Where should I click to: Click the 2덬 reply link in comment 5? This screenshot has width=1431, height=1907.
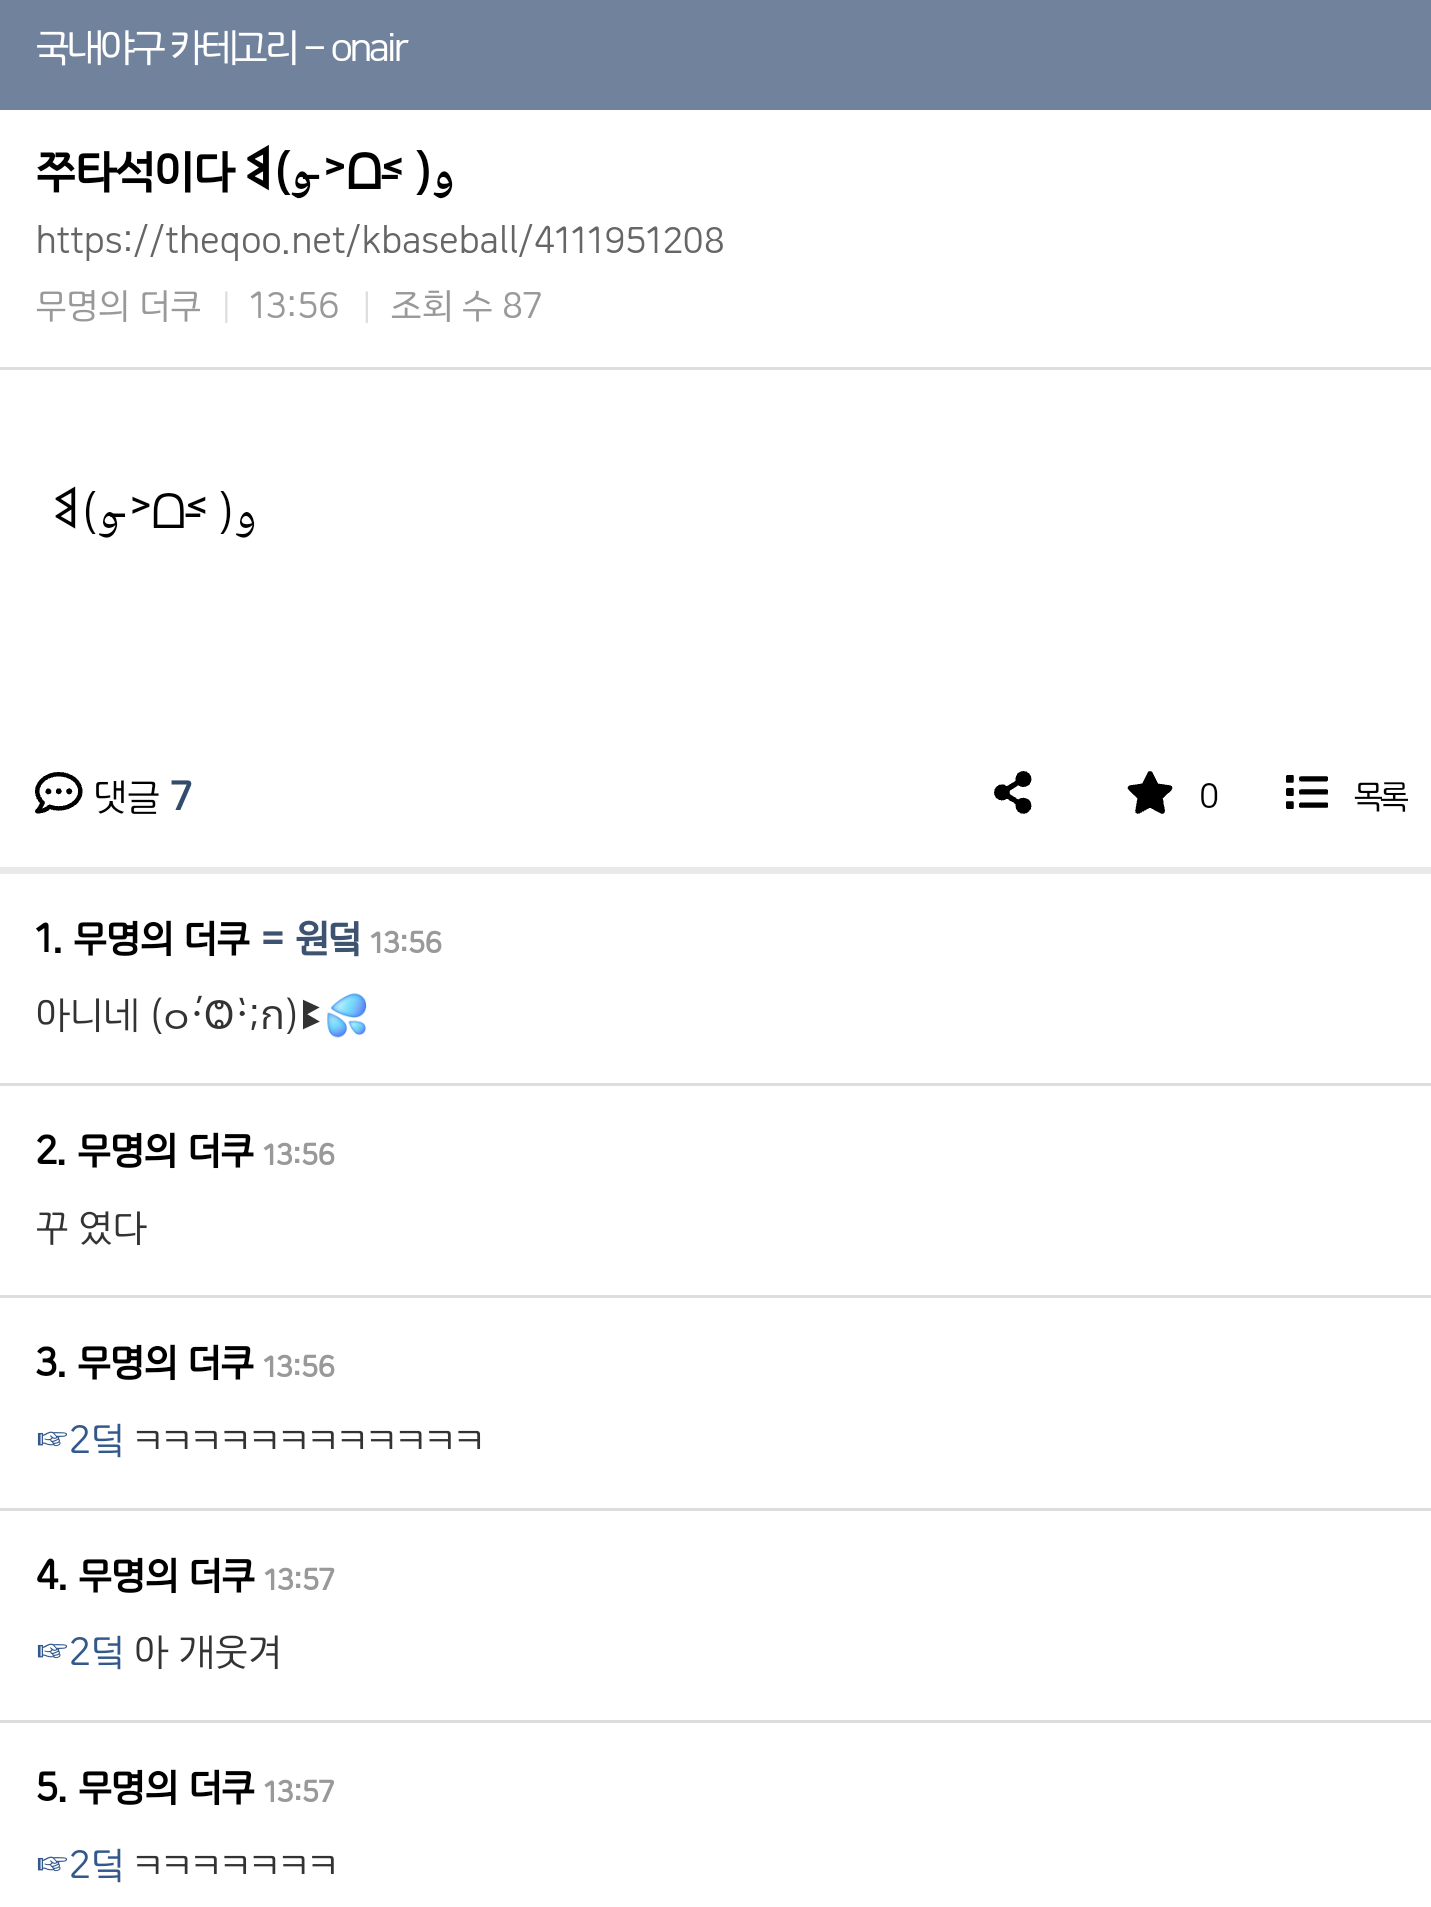[x=96, y=1864]
